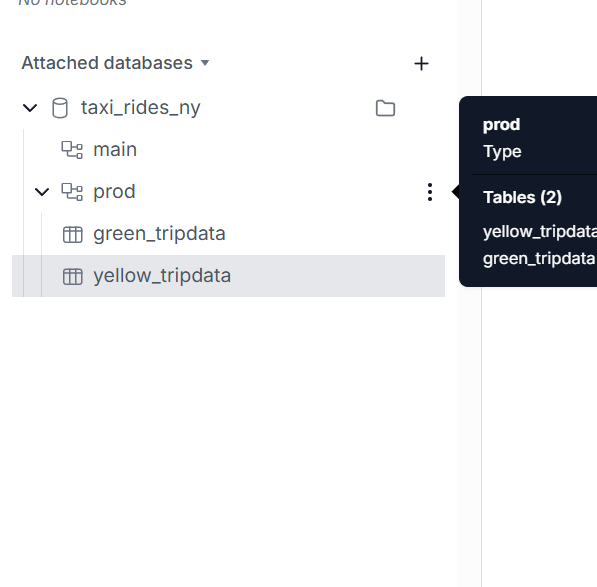Click the folder icon beside taxi_rides_ny
597x587 pixels.
coord(385,108)
